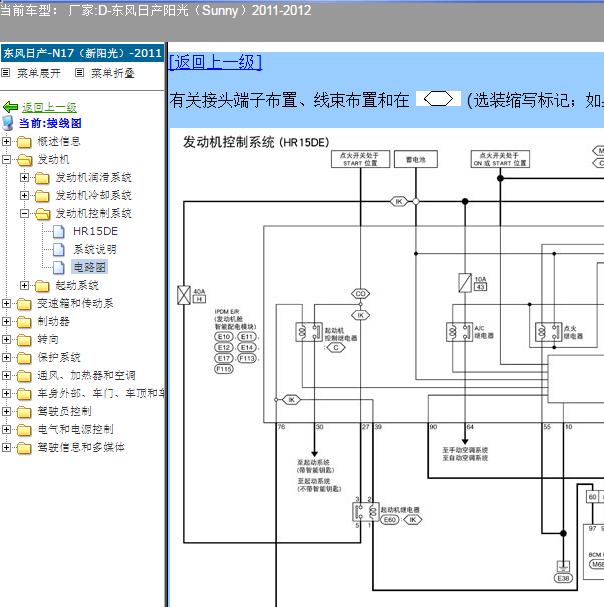Click the 40A fuse symbol in diagram
604x607 pixels.
(x=184, y=295)
